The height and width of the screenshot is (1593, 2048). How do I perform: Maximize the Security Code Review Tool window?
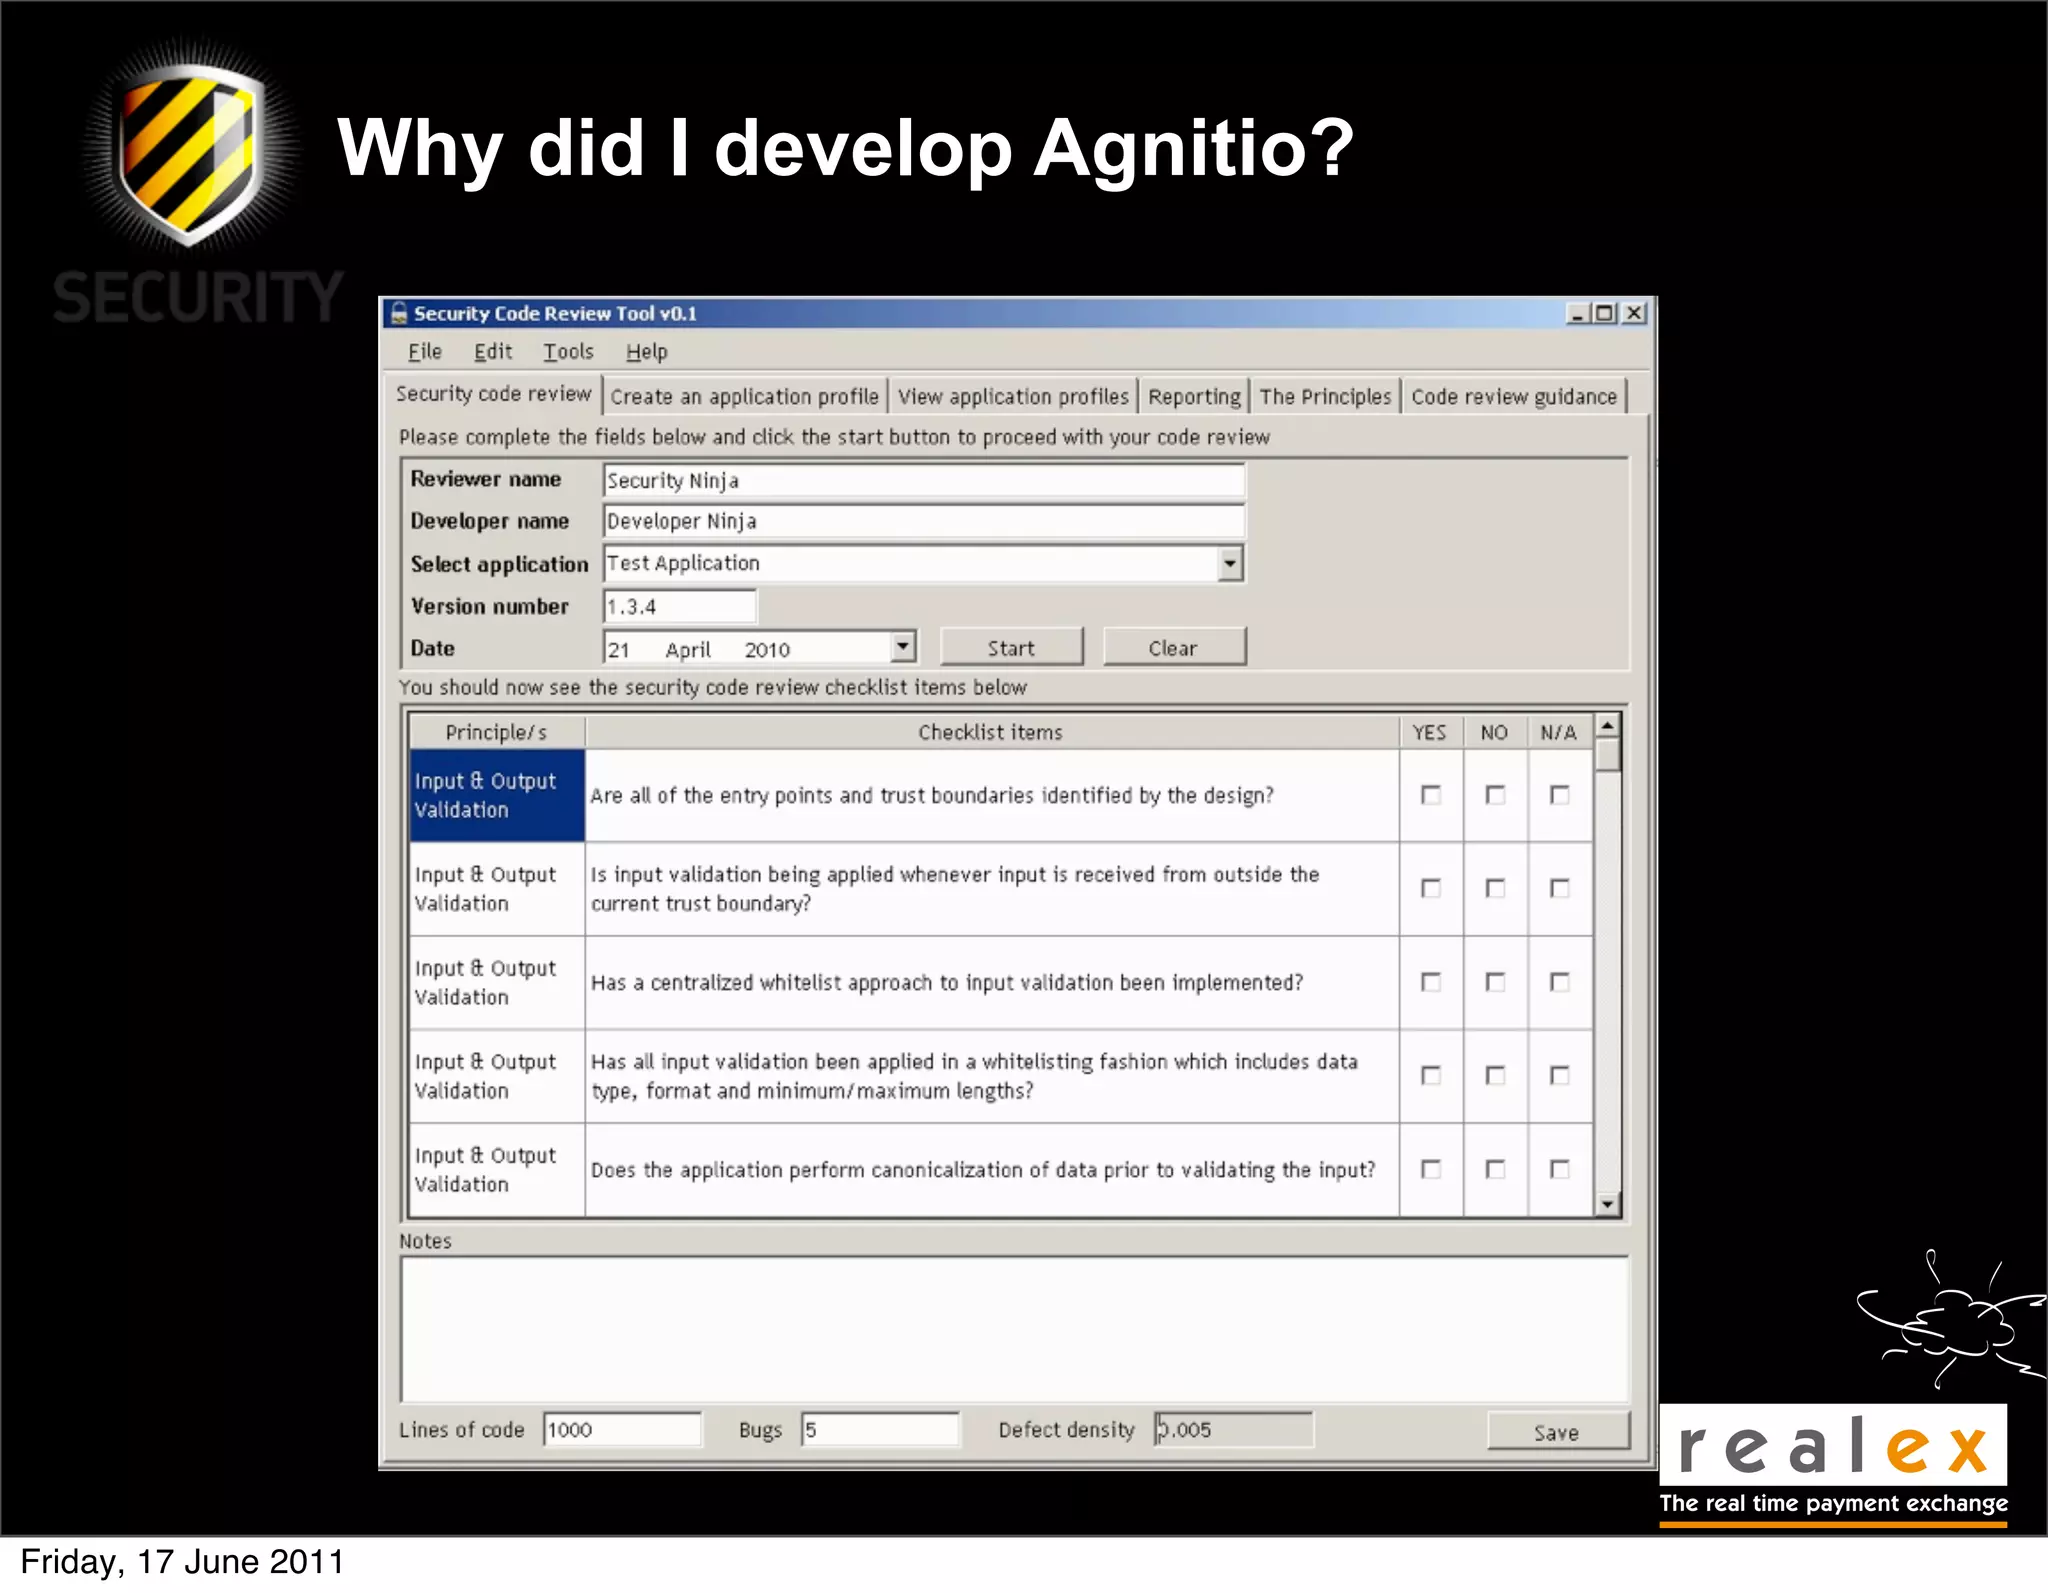1604,313
